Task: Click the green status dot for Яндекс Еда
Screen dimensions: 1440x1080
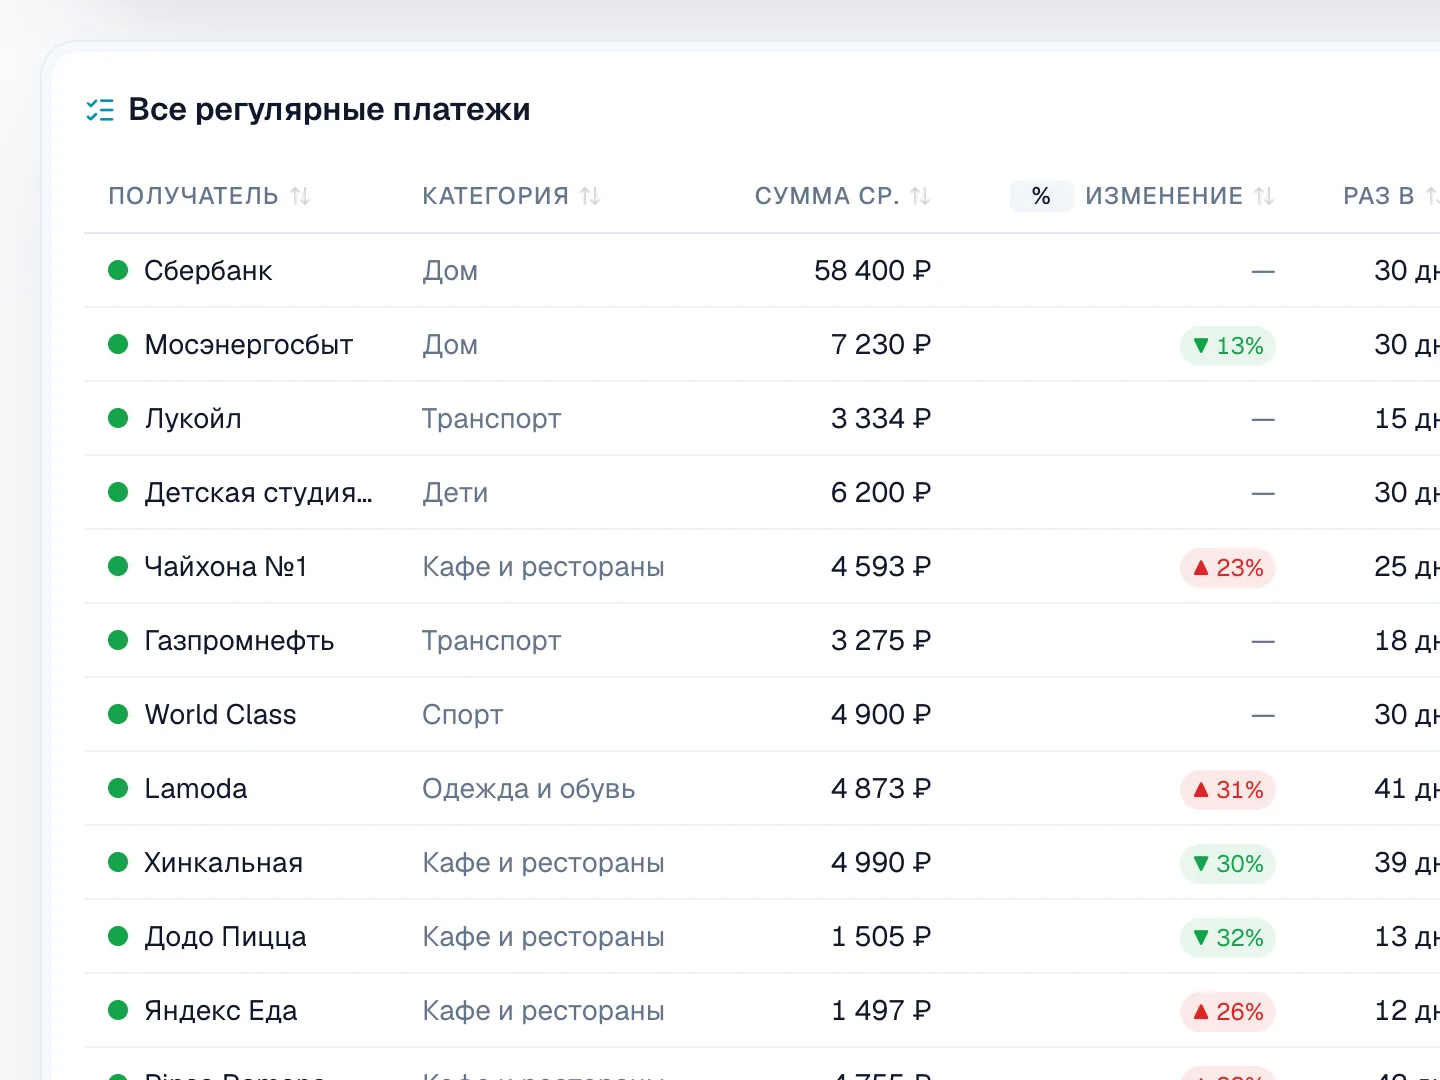Action: (118, 1010)
